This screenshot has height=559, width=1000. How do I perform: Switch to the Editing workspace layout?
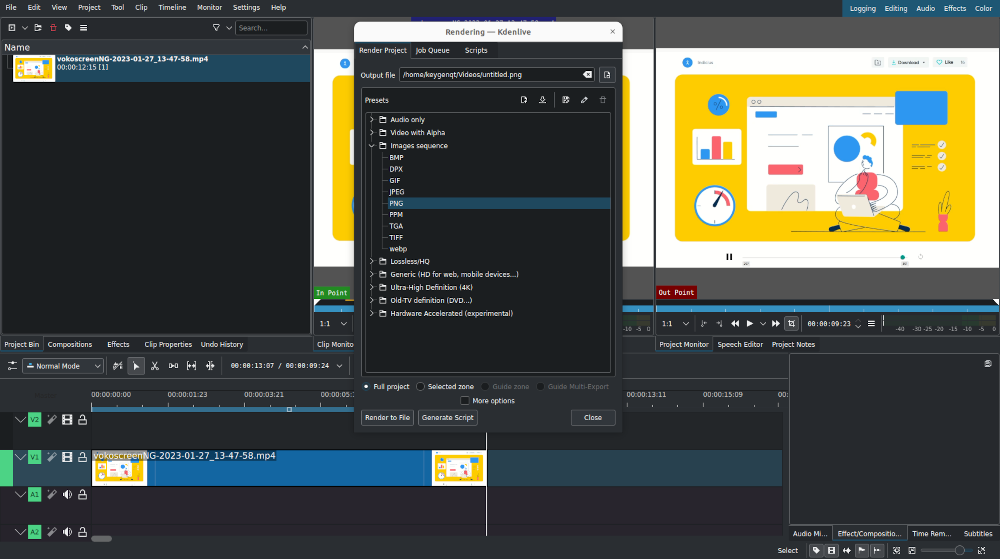point(895,8)
